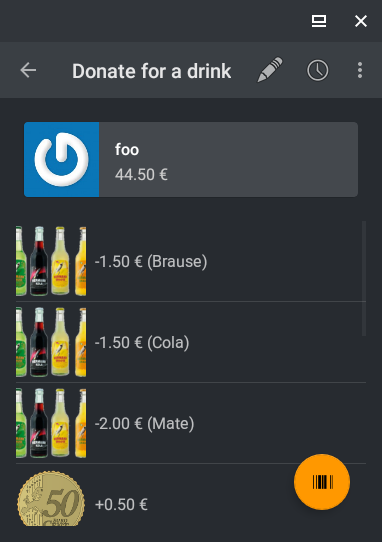Click the window dock toggle icon
Screen dimensions: 382x542
[319, 21]
